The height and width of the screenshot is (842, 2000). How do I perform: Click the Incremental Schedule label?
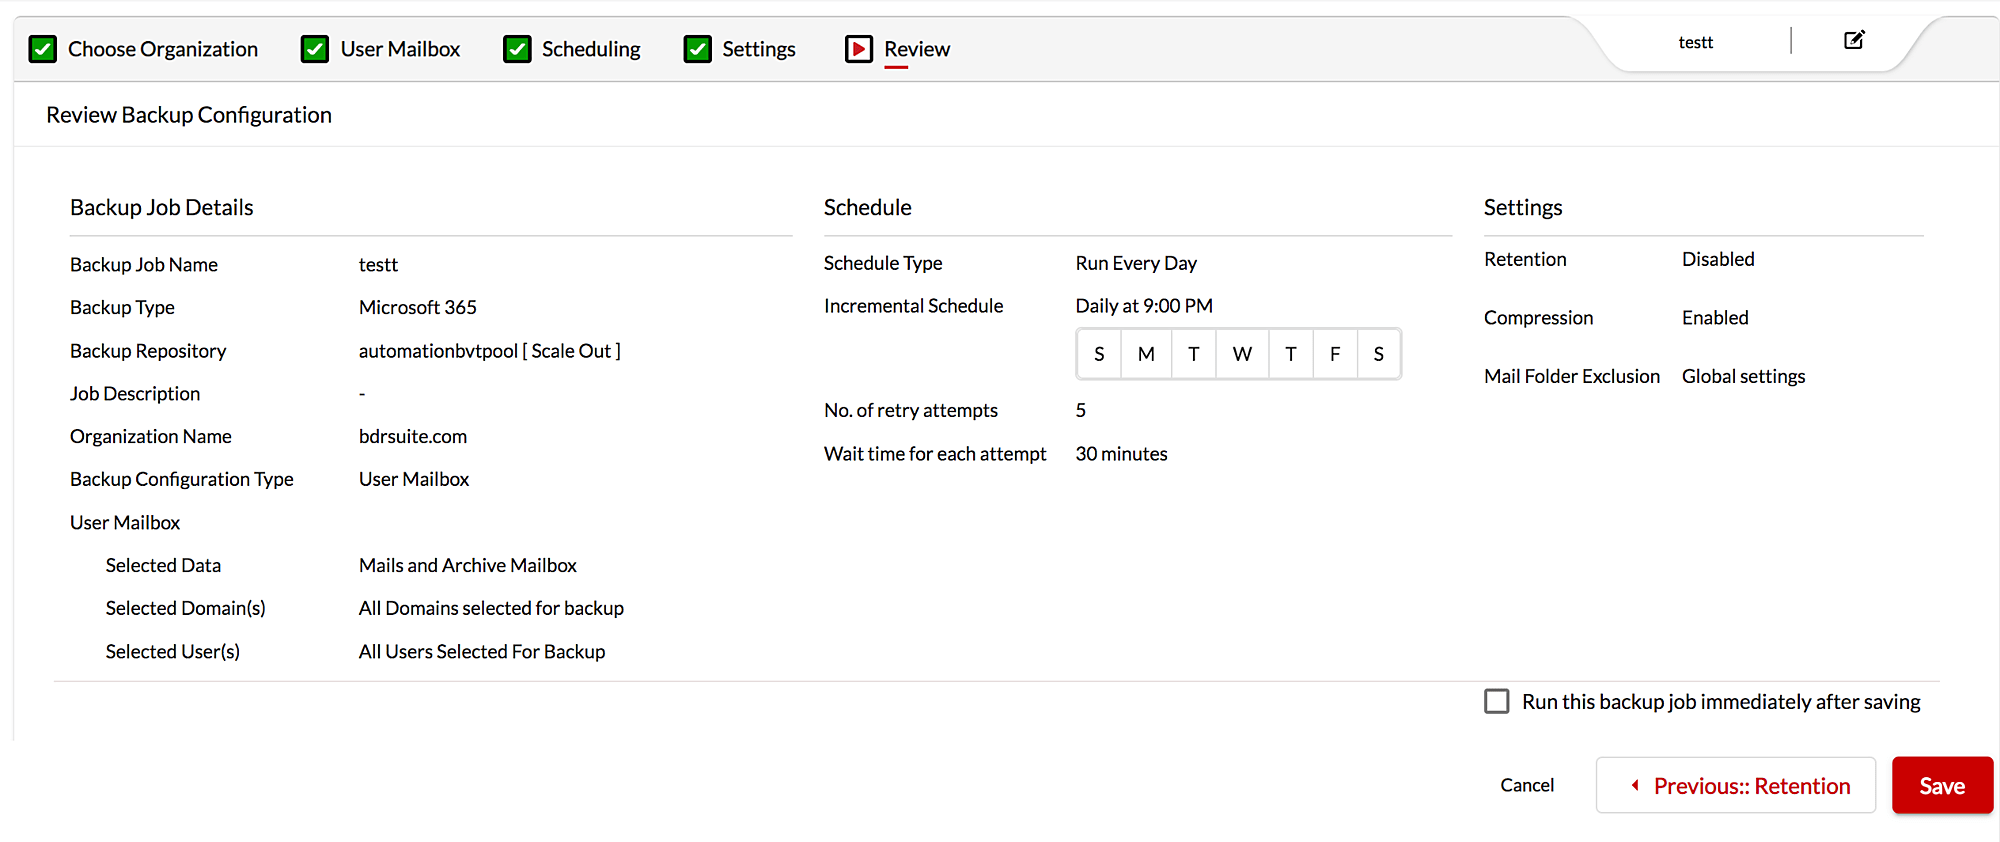[913, 306]
